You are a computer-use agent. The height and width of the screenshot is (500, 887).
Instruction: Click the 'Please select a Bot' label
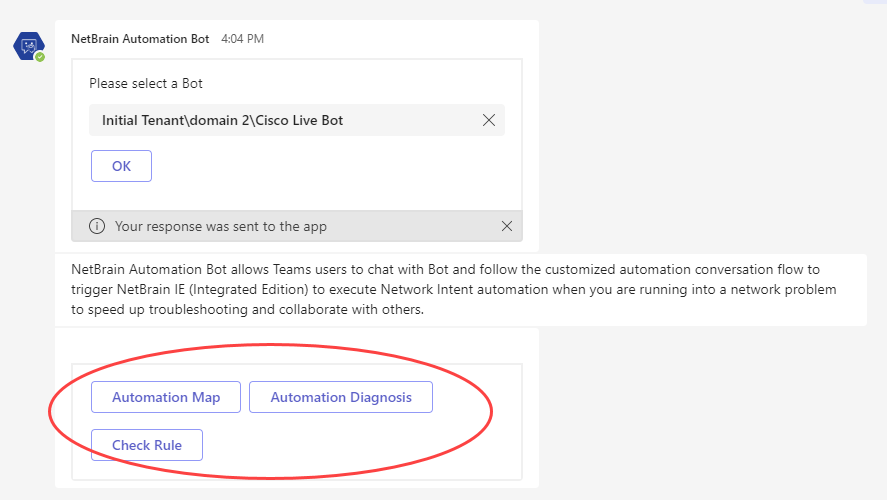coord(146,83)
